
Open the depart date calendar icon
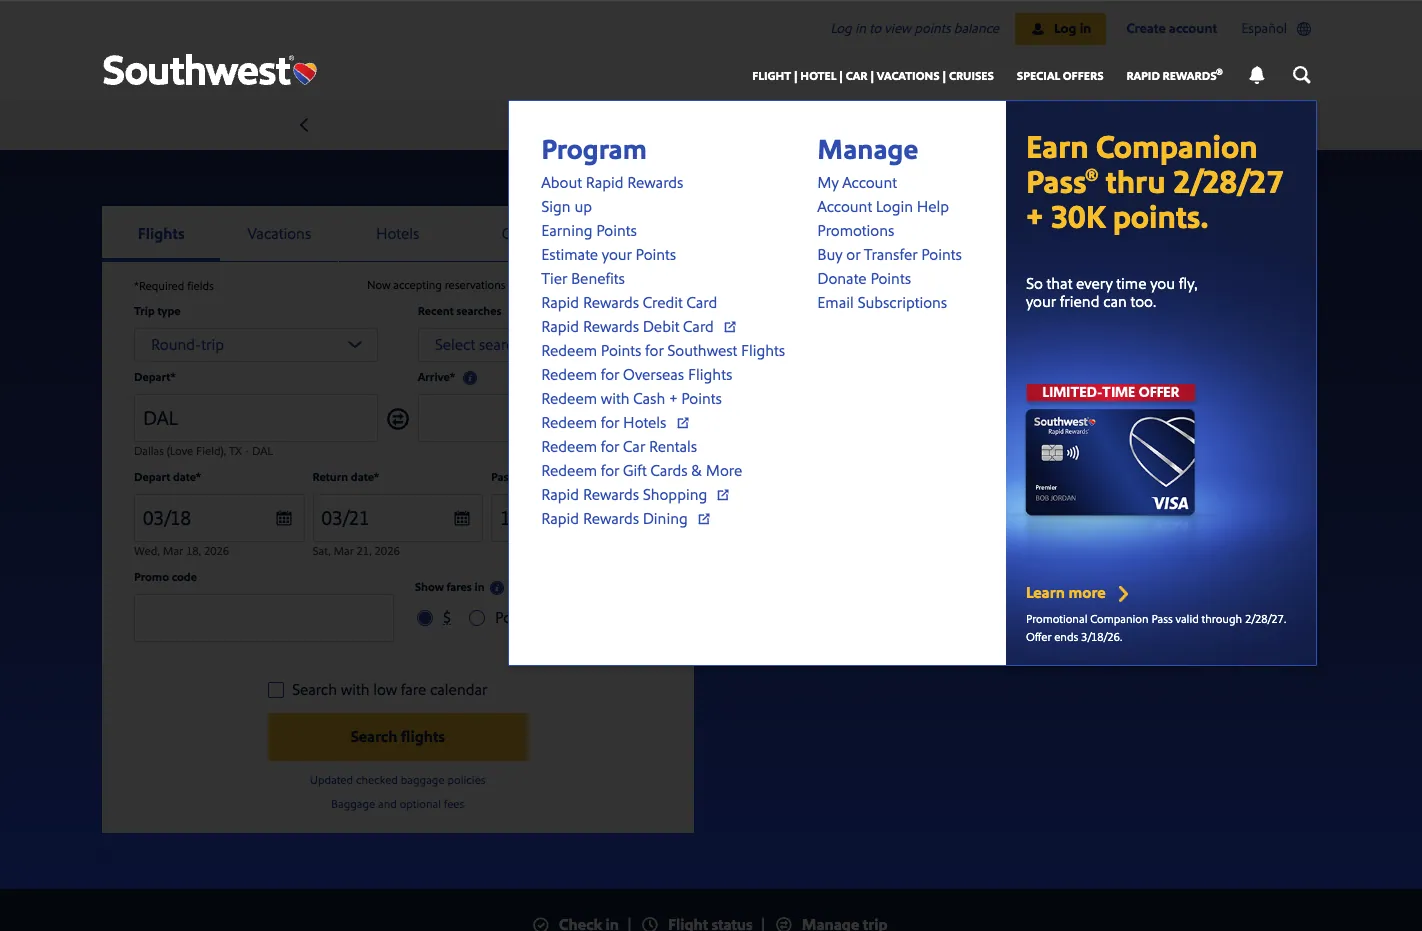pyautogui.click(x=284, y=518)
